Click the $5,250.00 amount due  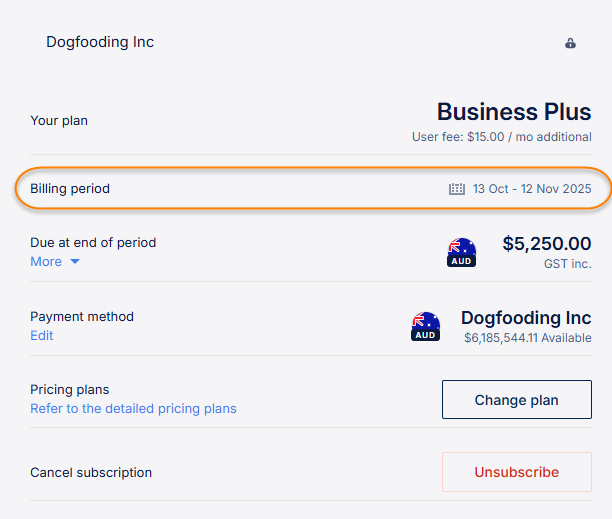click(x=546, y=243)
